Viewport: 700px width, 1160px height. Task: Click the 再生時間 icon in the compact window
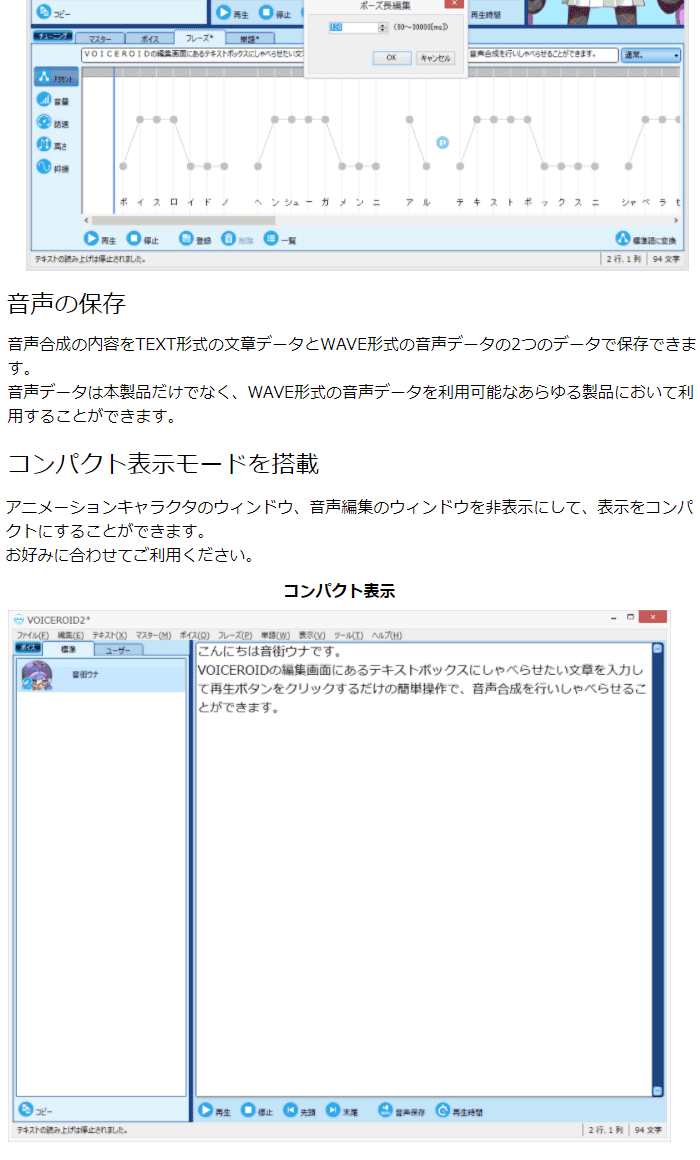tap(442, 1110)
